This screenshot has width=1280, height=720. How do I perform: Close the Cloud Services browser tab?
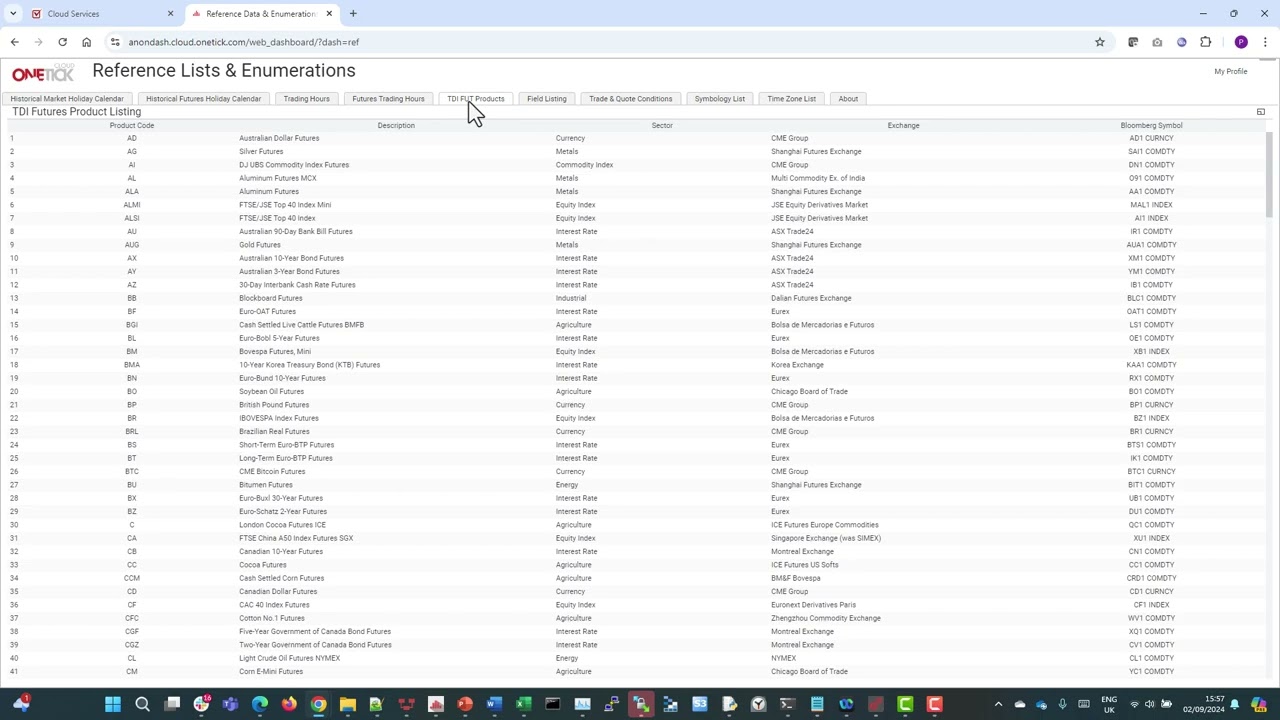coord(170,14)
